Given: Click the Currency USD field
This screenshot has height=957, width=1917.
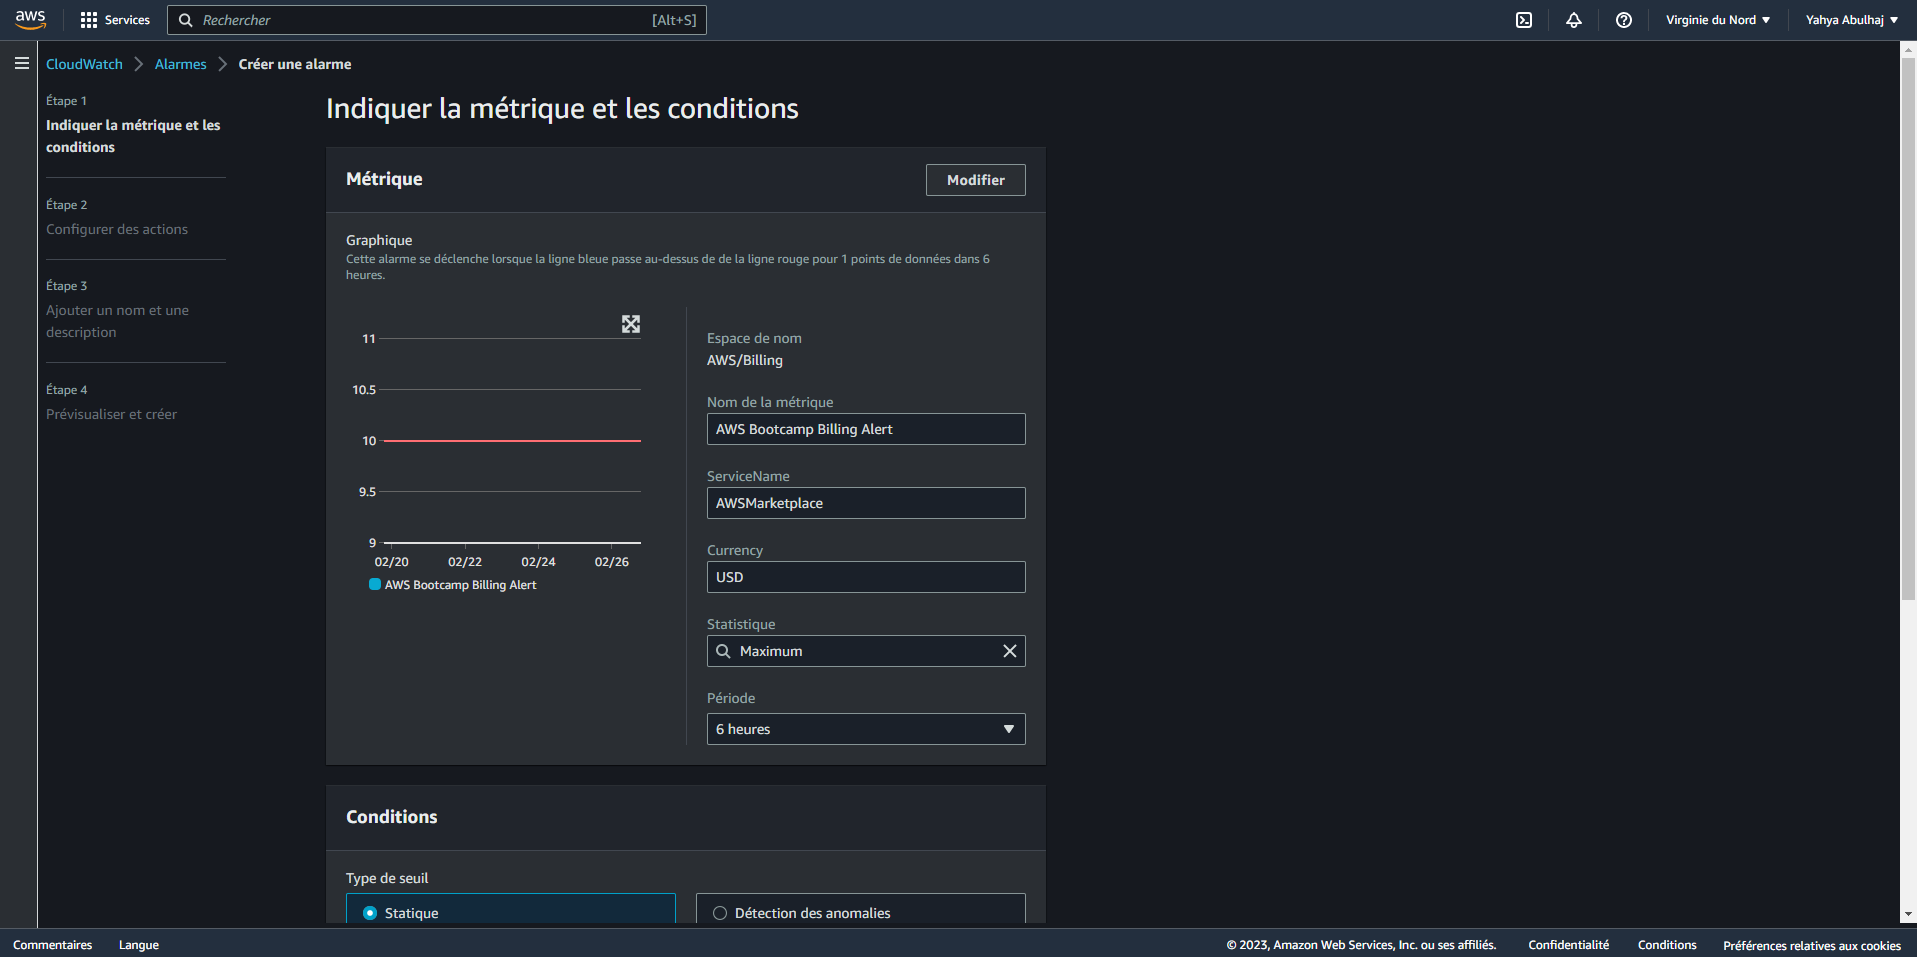Looking at the screenshot, I should [866, 577].
